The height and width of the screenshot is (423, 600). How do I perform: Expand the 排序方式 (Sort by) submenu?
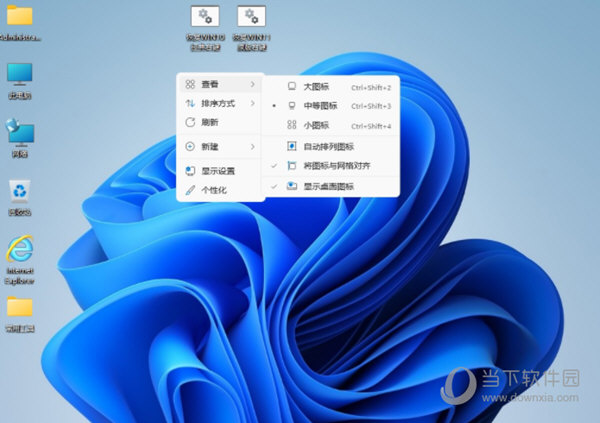coord(220,103)
